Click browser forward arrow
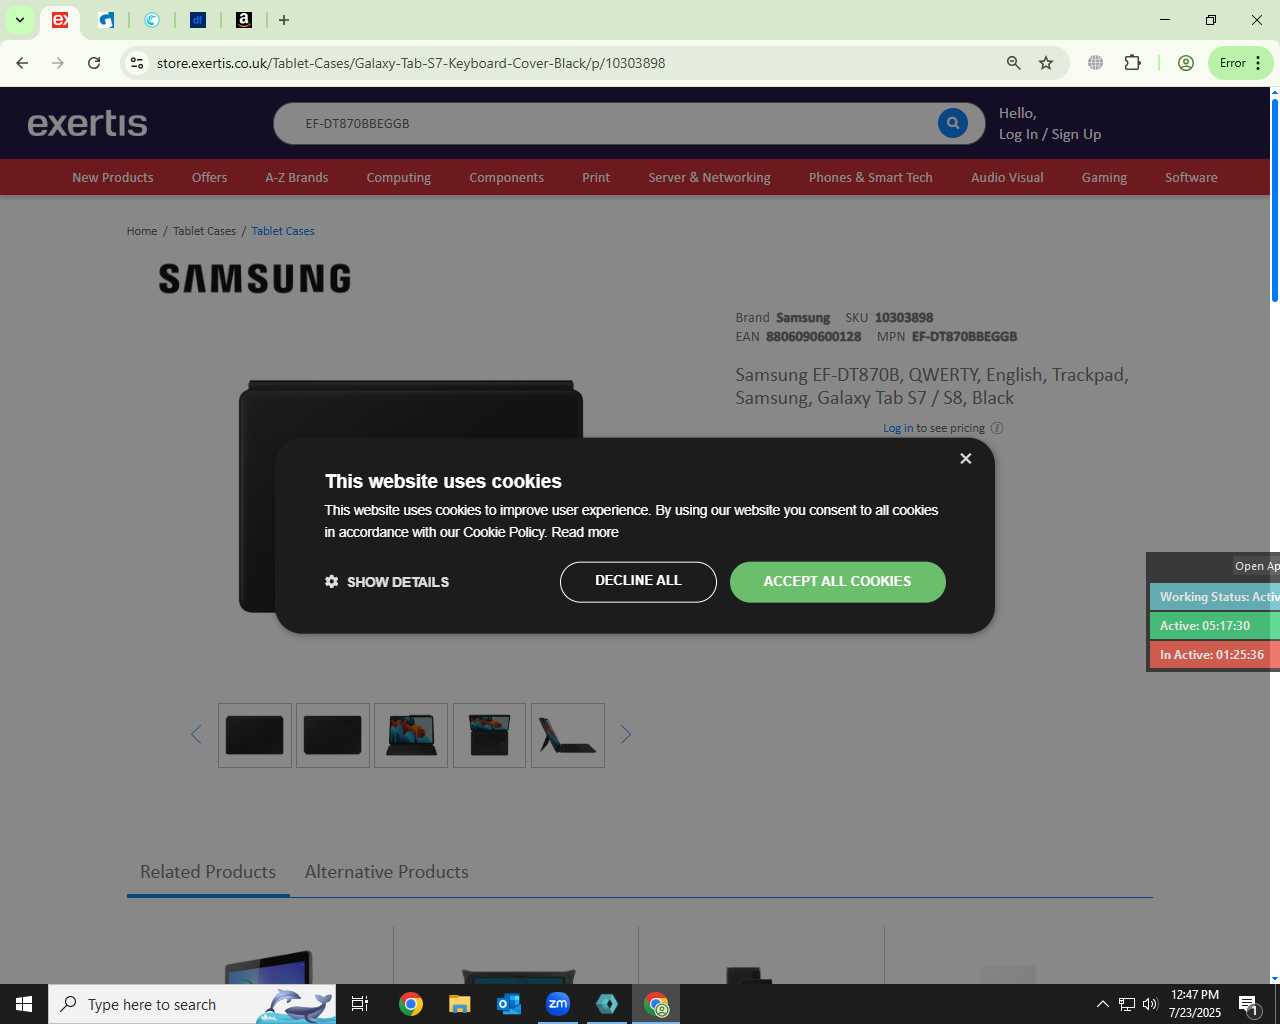 click(58, 63)
